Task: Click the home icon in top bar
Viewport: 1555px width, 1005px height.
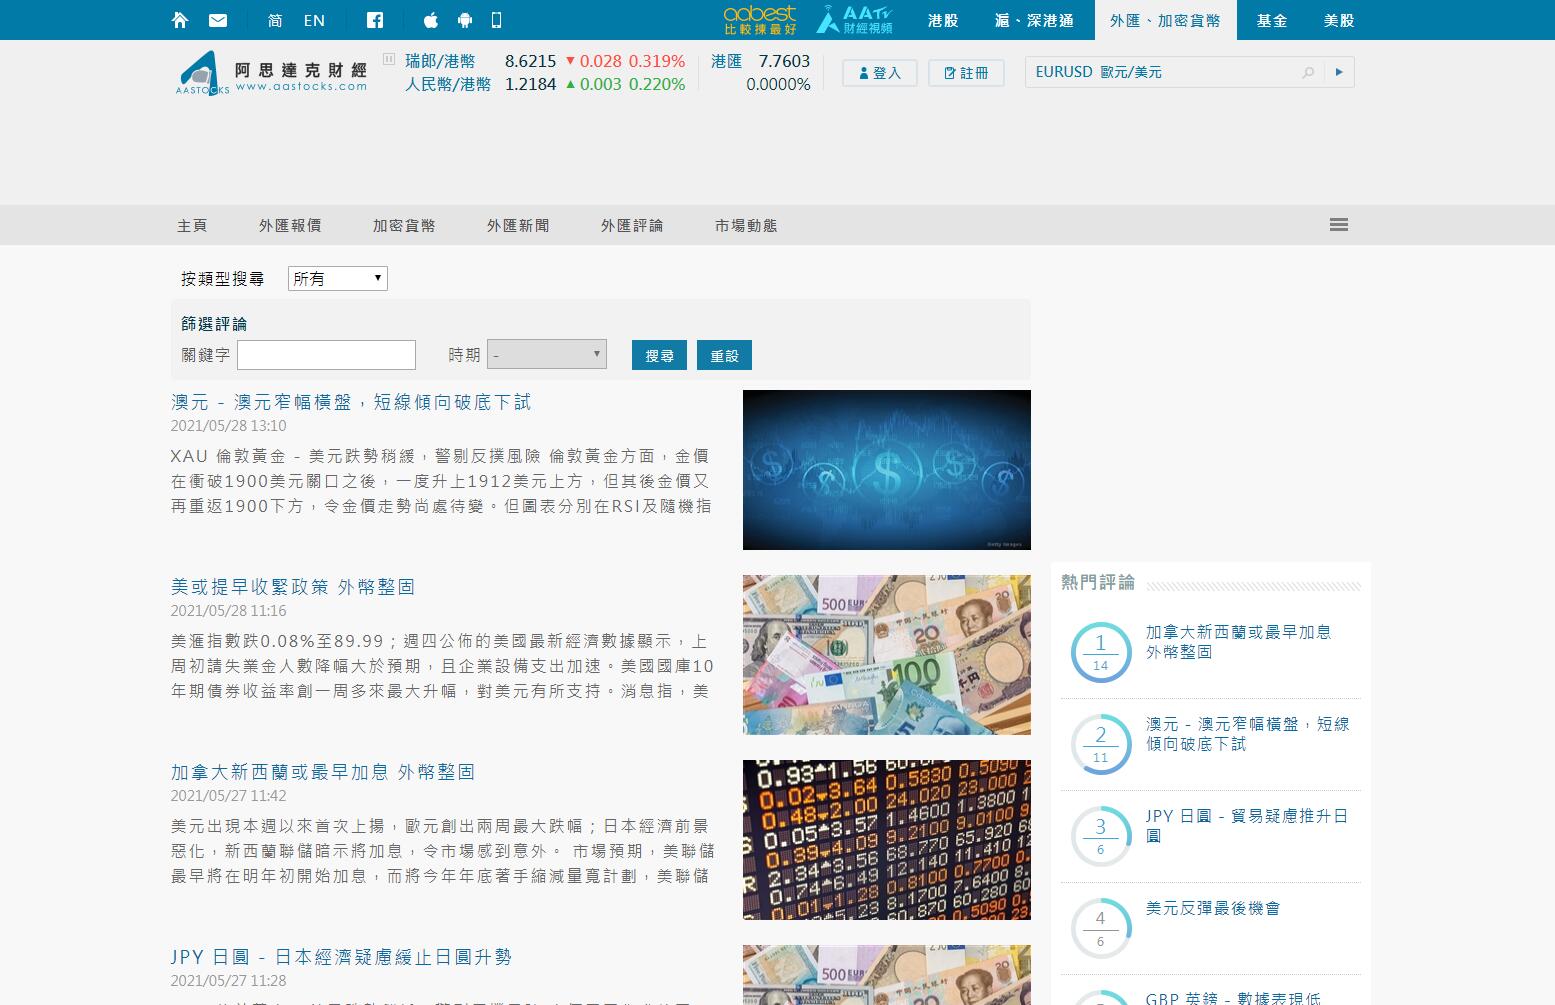Action: coord(180,20)
